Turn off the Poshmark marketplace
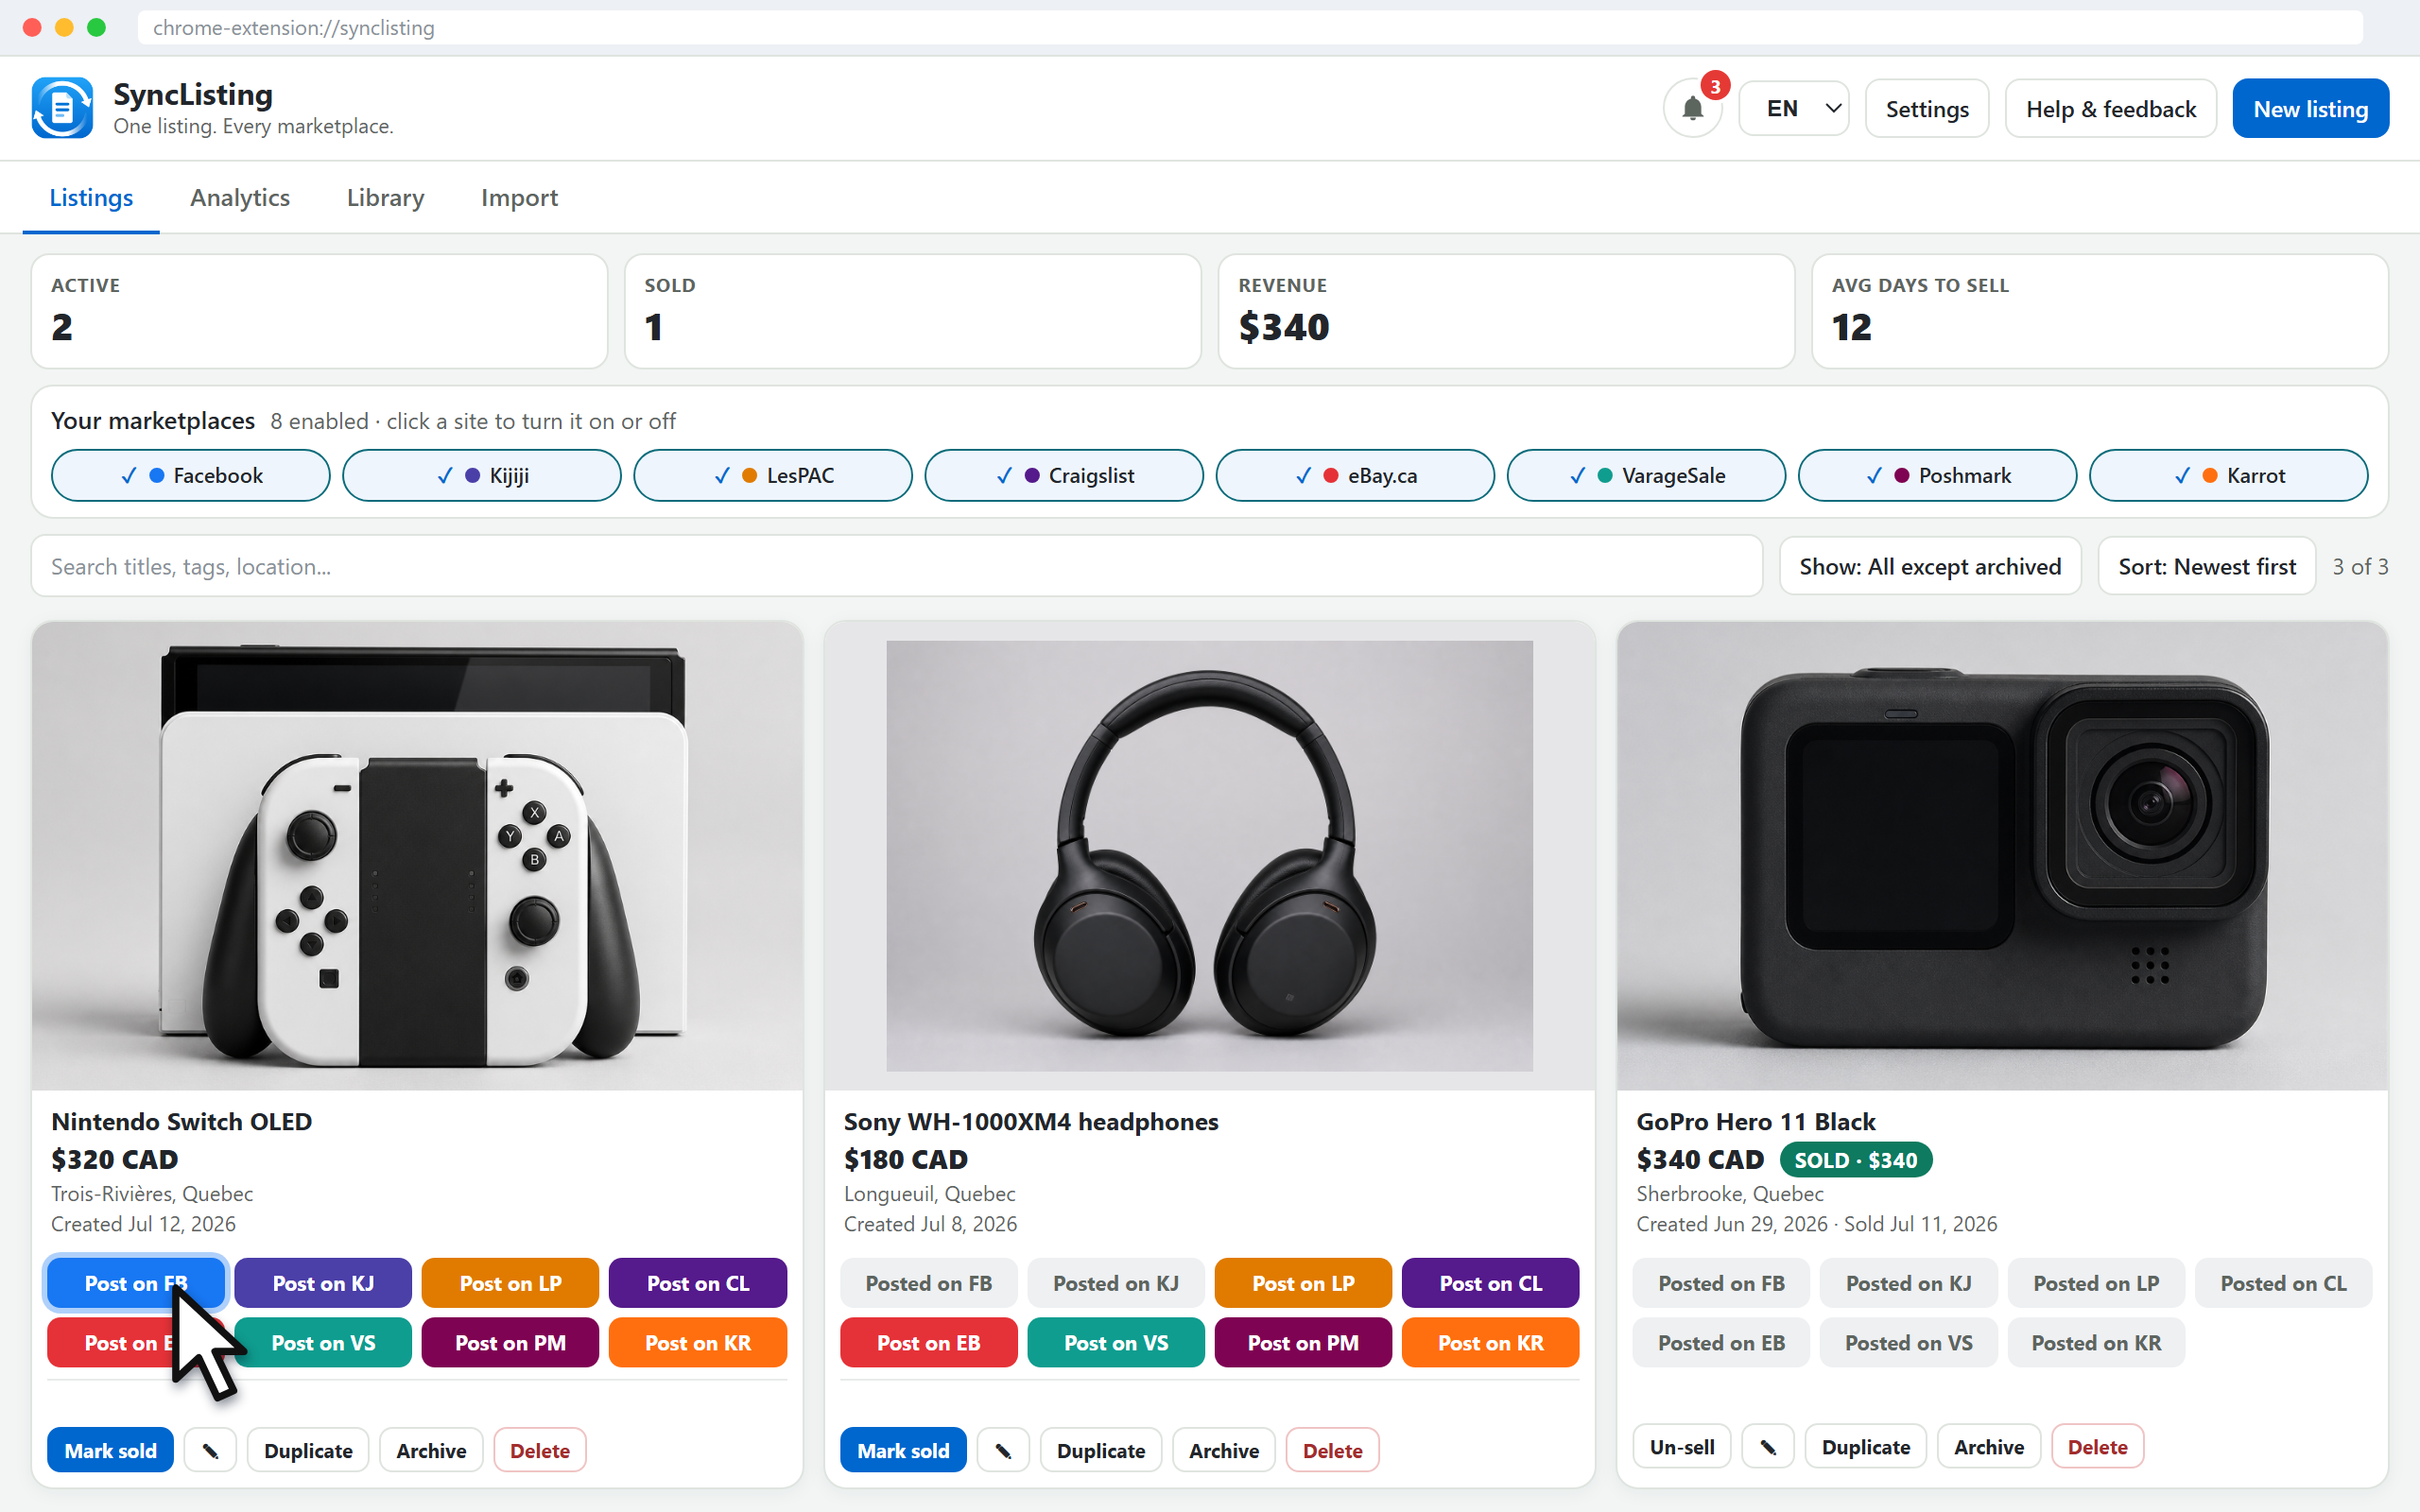 tap(1937, 475)
